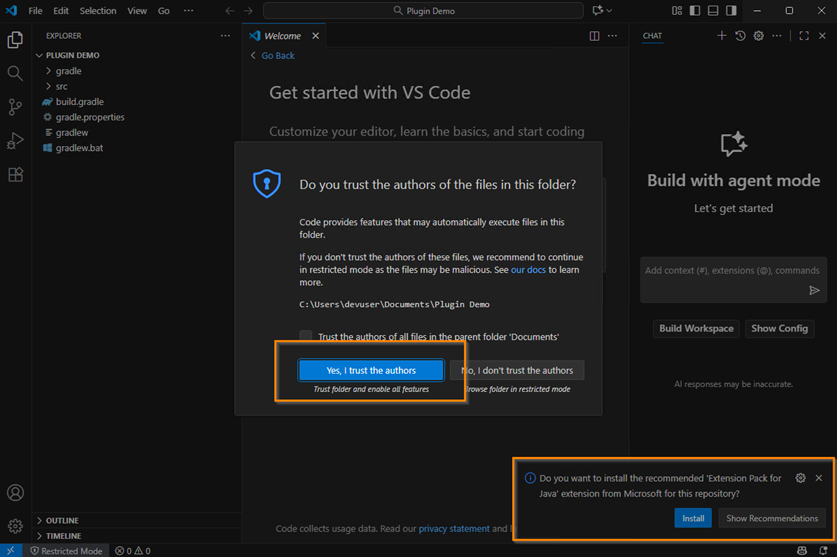Open notification settings gear in Java prompt
The height and width of the screenshot is (557, 837).
tap(800, 478)
